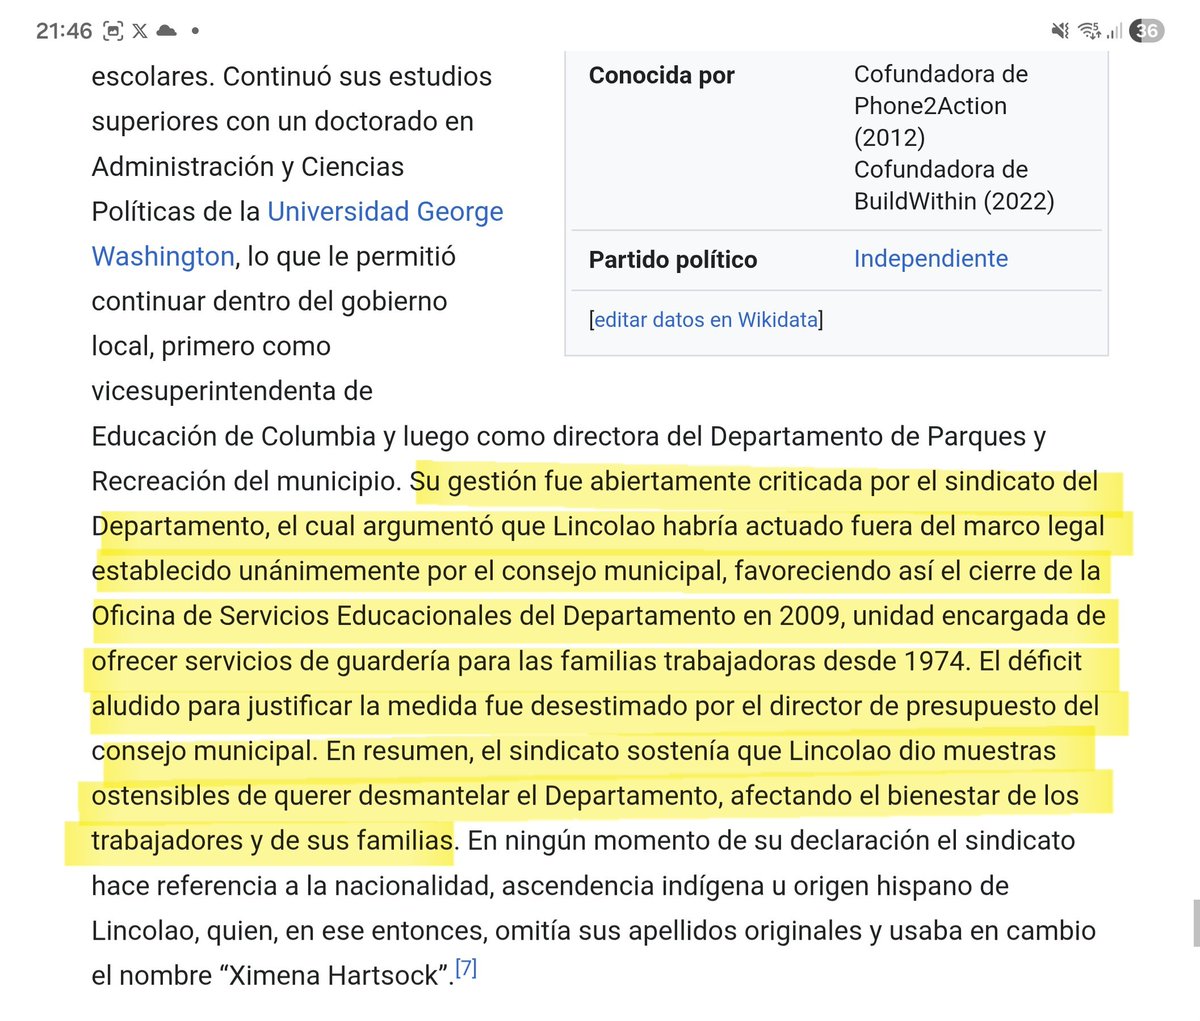Open the Independiente party link

click(930, 259)
